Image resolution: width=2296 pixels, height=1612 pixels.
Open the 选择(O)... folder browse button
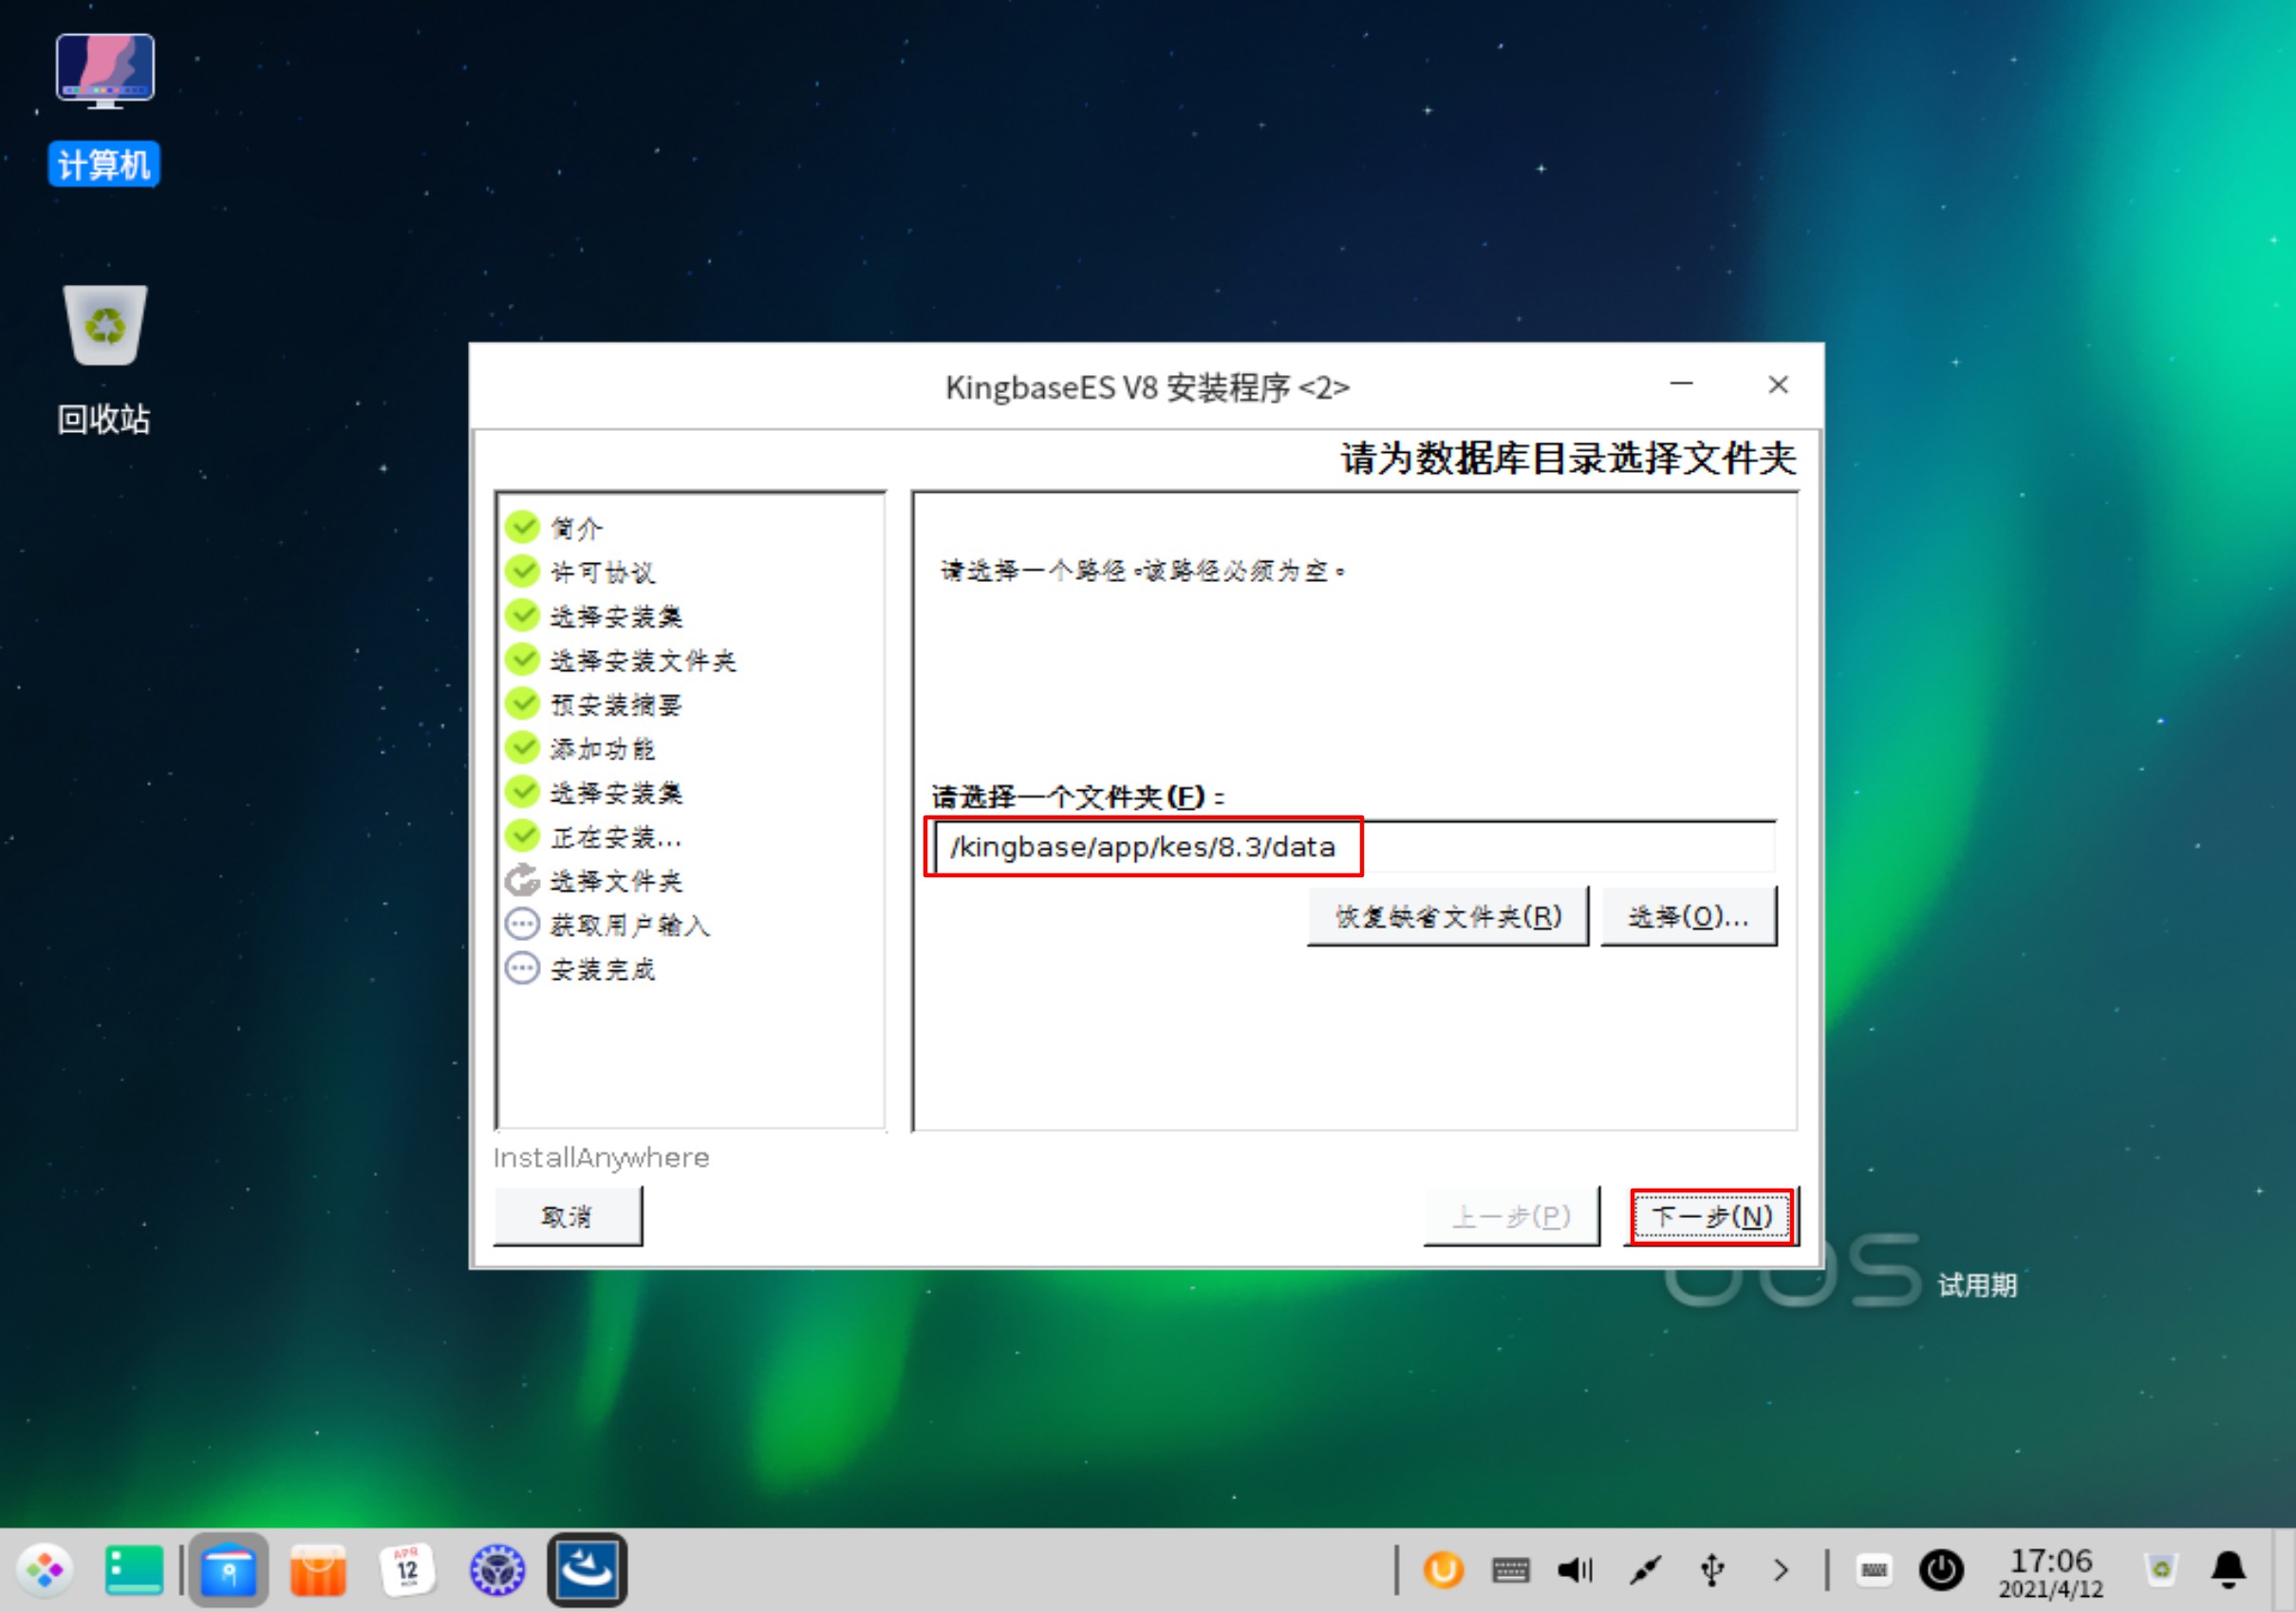(x=1688, y=916)
